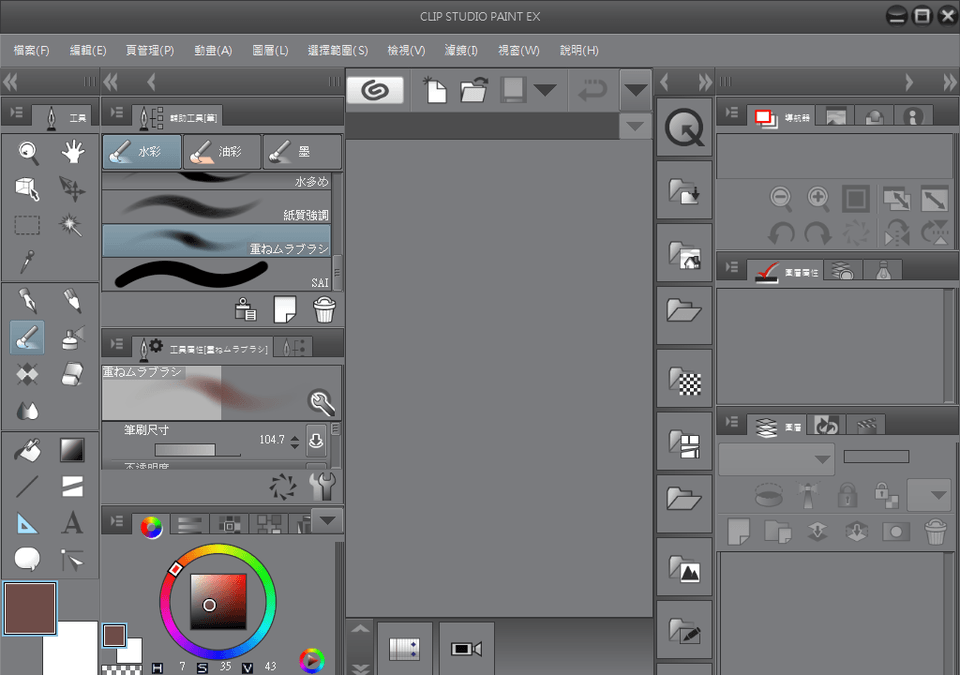The image size is (960, 675).
Task: Open Clip Studio launcher icon
Action: pos(375,91)
